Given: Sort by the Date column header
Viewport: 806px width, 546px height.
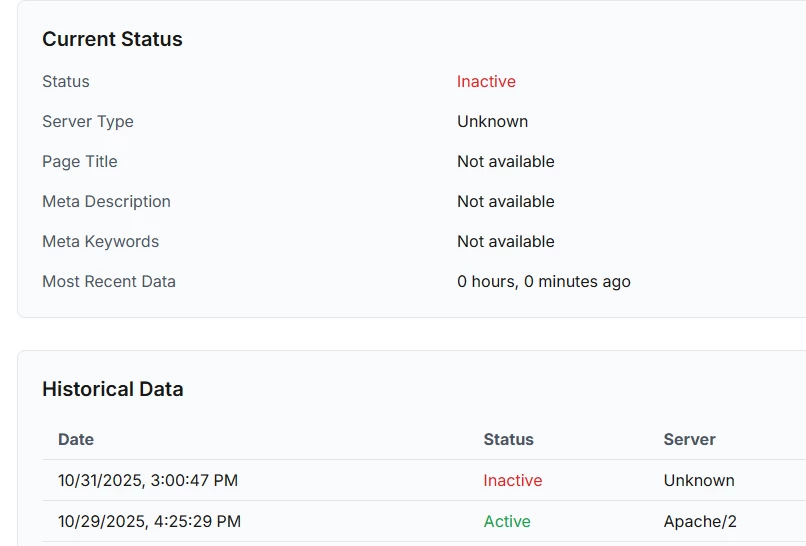Looking at the screenshot, I should (76, 440).
